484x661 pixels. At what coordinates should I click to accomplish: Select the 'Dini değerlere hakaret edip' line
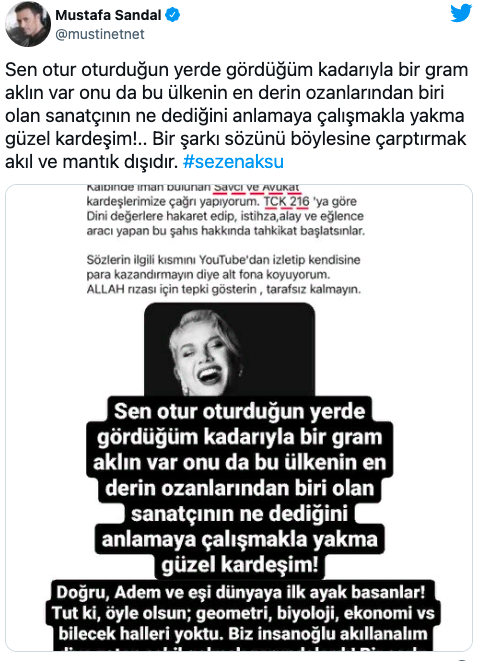225,216
